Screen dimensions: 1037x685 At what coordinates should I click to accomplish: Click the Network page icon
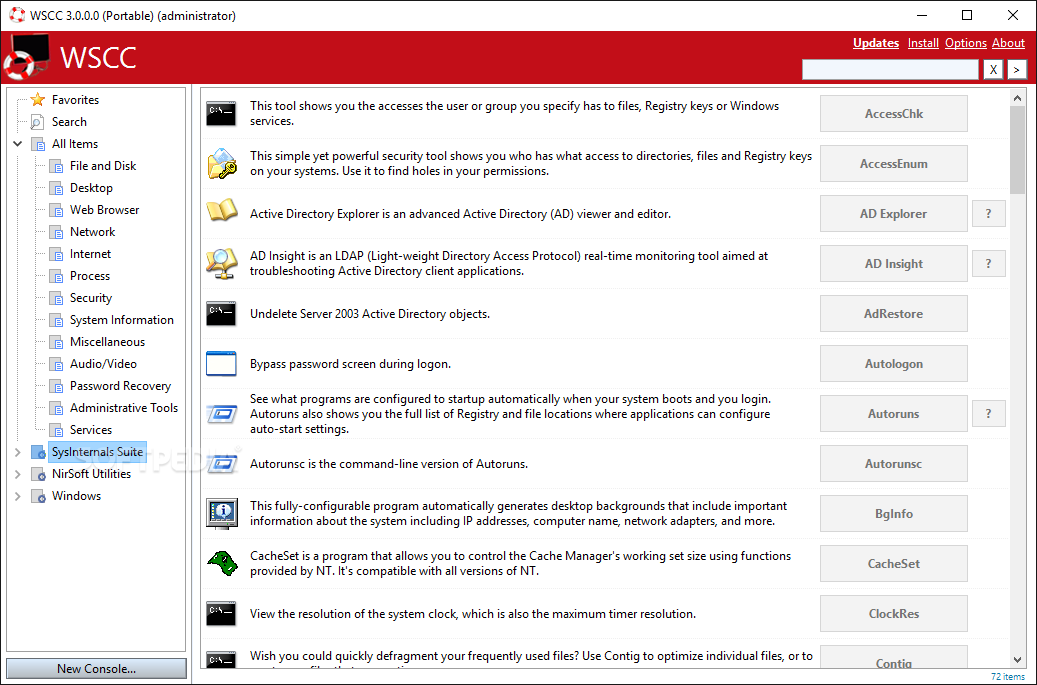tap(56, 232)
